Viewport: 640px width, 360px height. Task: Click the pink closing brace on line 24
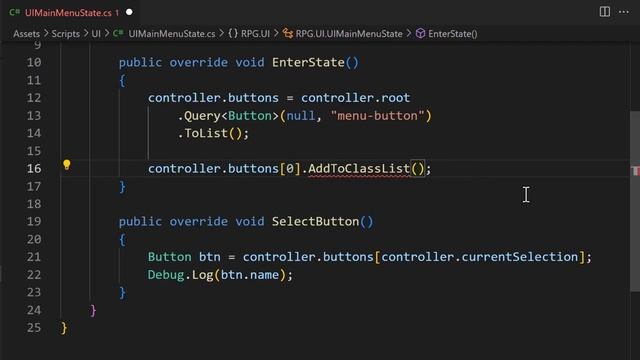pyautogui.click(x=93, y=310)
